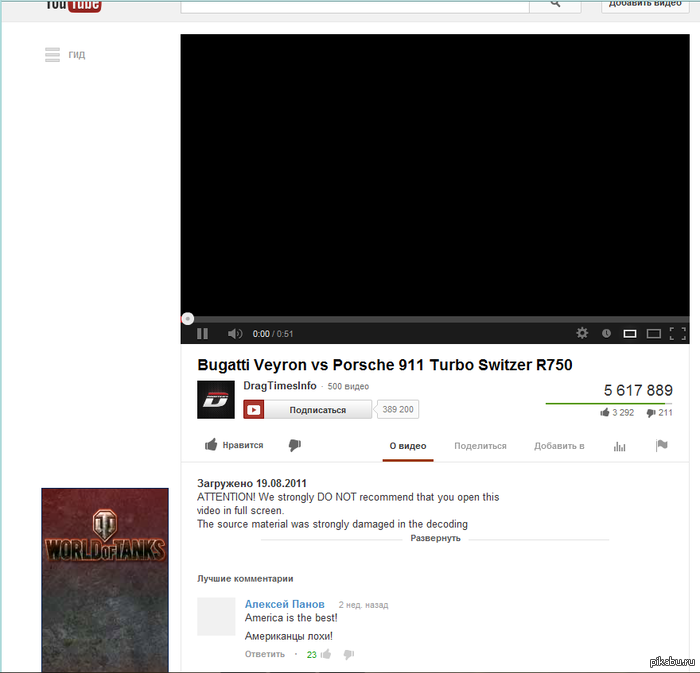The width and height of the screenshot is (700, 673).
Task: Mute the video volume
Action: [234, 334]
